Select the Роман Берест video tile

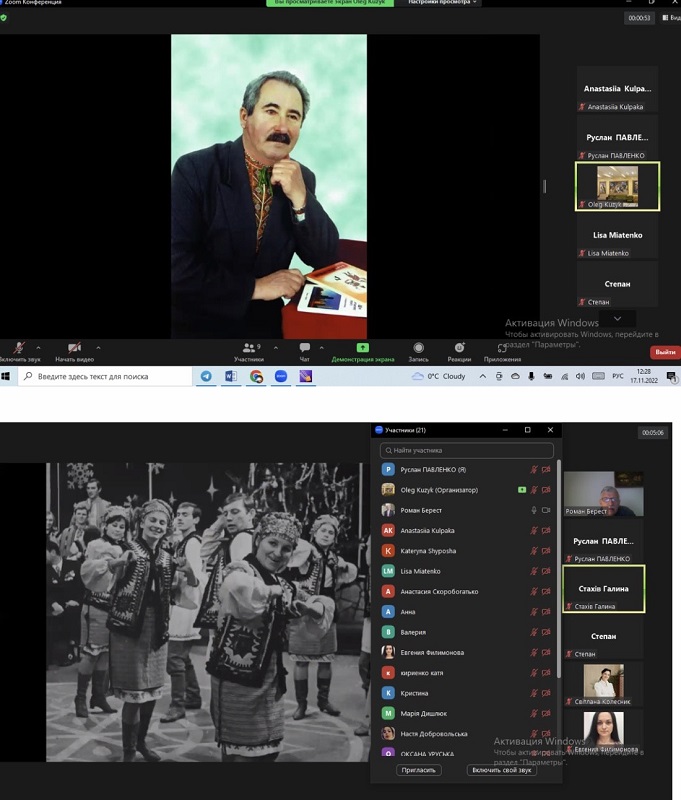point(603,493)
